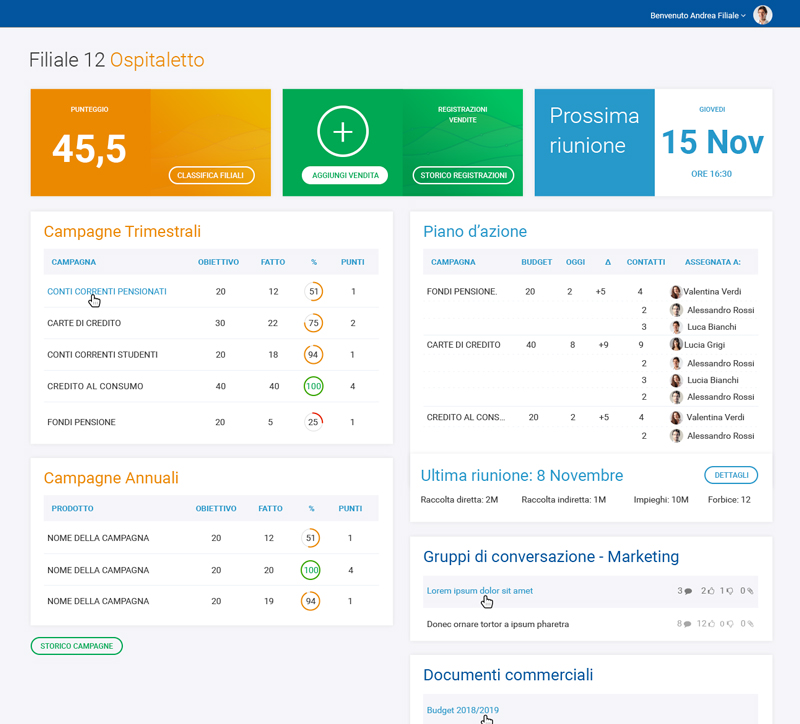Click Assegnata A: column header

[713, 262]
